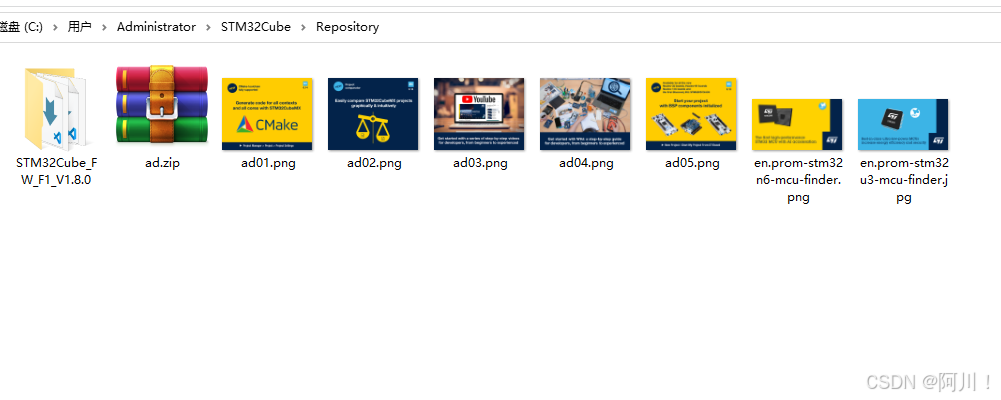Go to the (C:) drive breadcrumb

21,27
